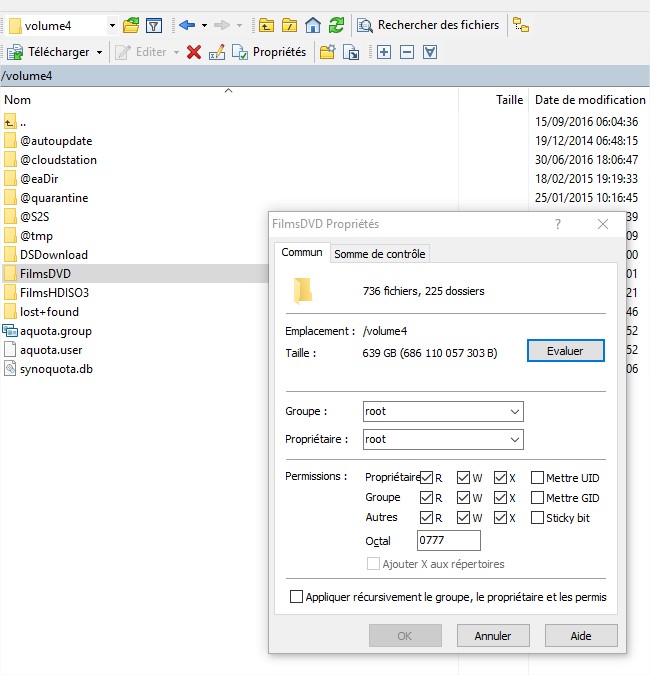Click the green Refresh directory icon
This screenshot has height=675, width=650.
pos(336,25)
